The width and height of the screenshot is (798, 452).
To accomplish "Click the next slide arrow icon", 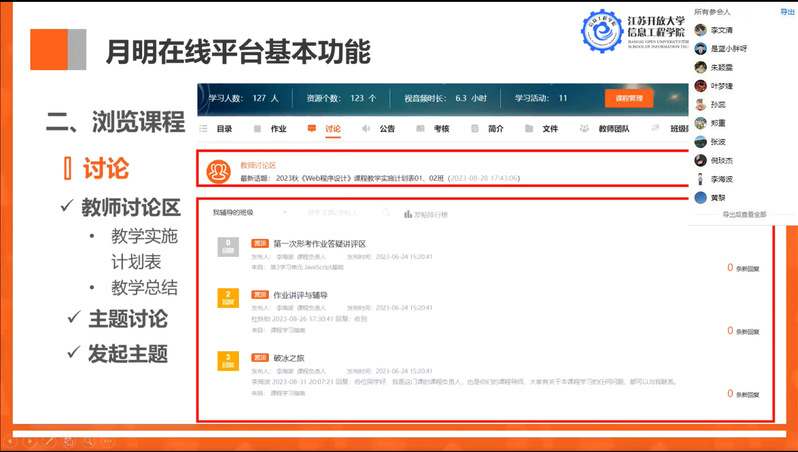I will click(x=30, y=441).
